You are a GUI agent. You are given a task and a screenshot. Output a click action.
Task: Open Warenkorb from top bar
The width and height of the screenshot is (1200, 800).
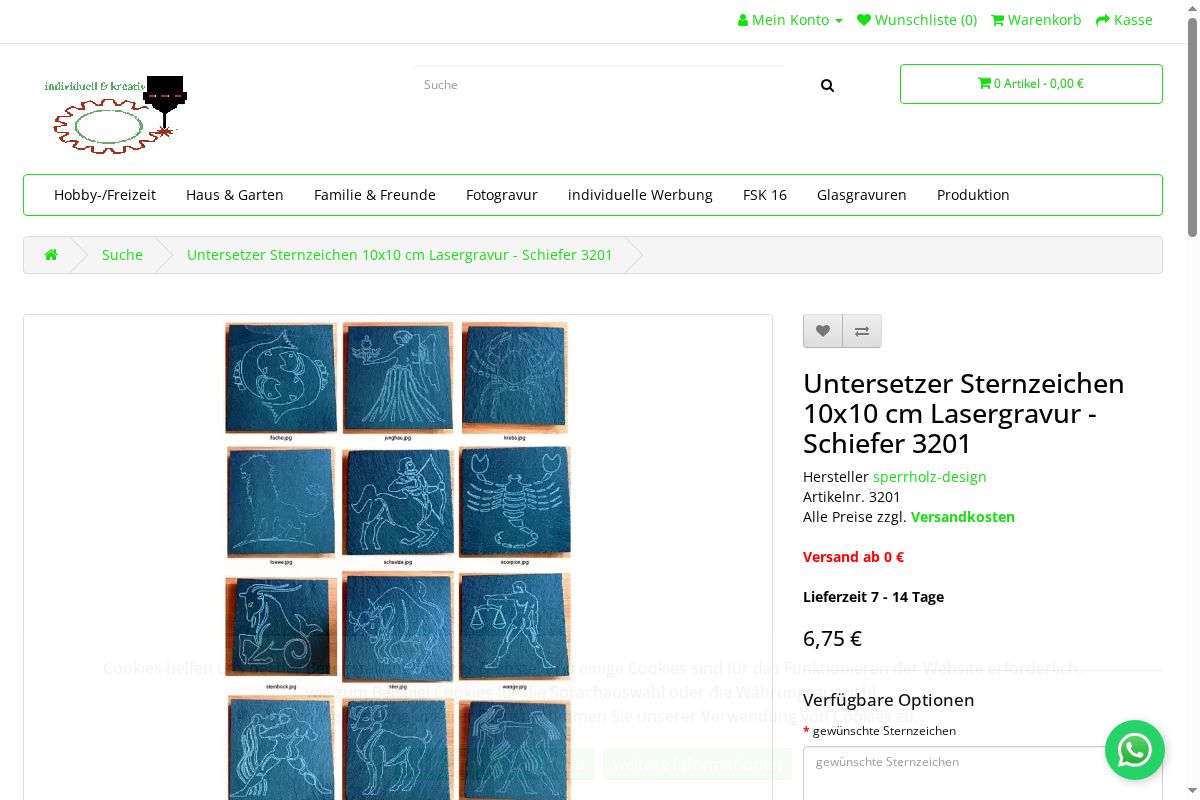pos(1036,20)
